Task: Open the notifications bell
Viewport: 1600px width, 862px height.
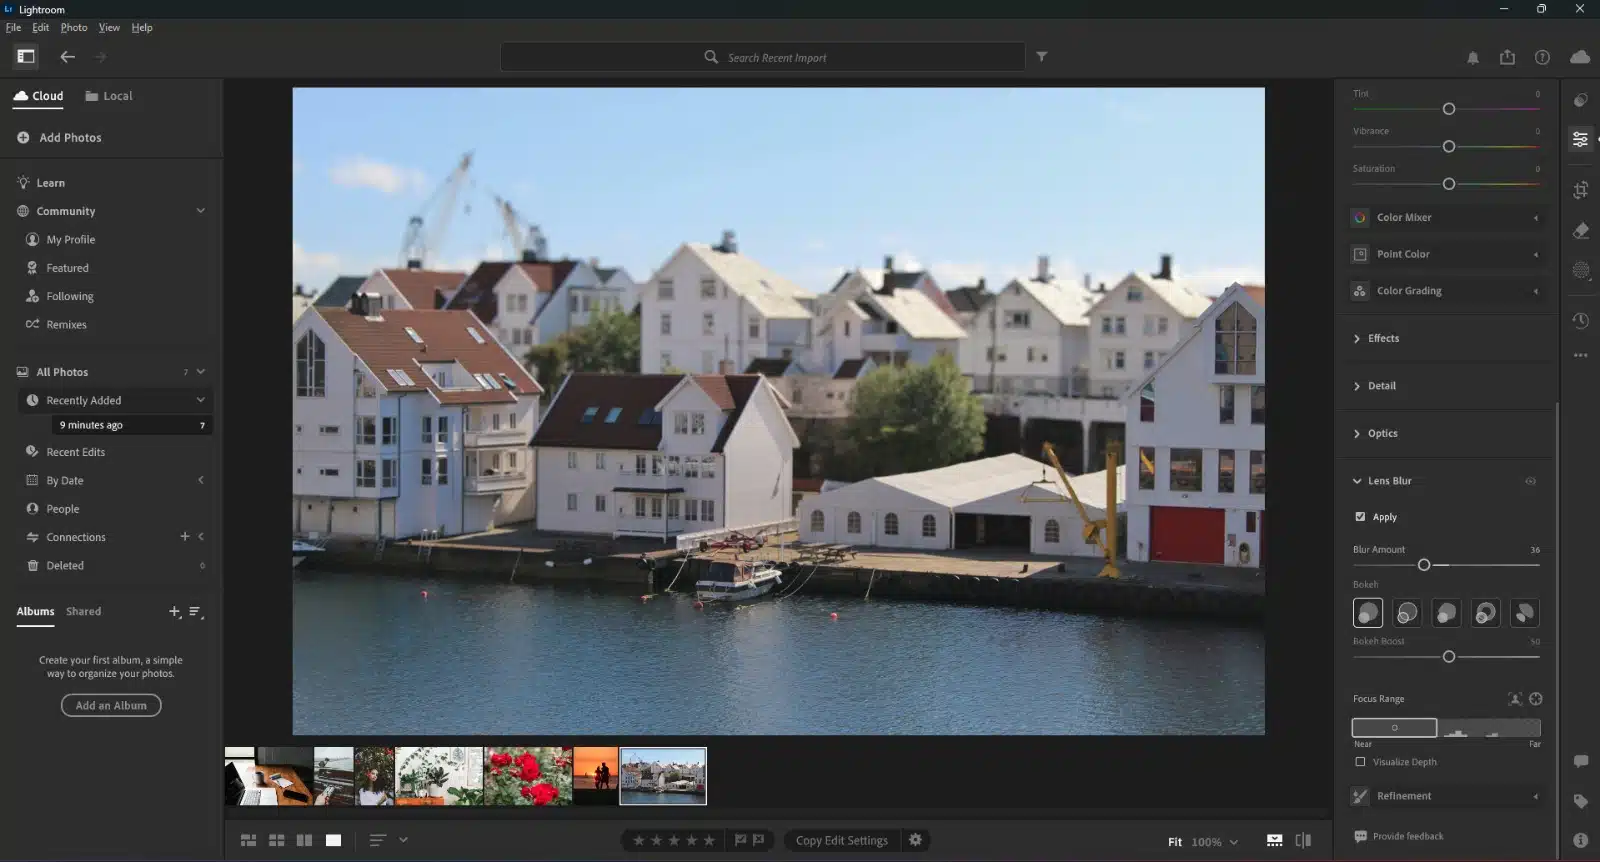Action: (1472, 58)
